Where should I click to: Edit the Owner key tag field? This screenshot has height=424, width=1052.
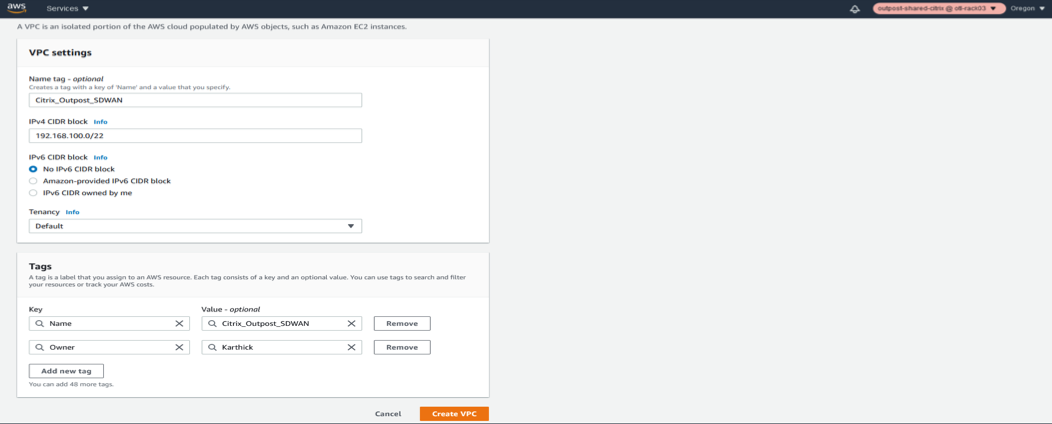[x=110, y=348]
